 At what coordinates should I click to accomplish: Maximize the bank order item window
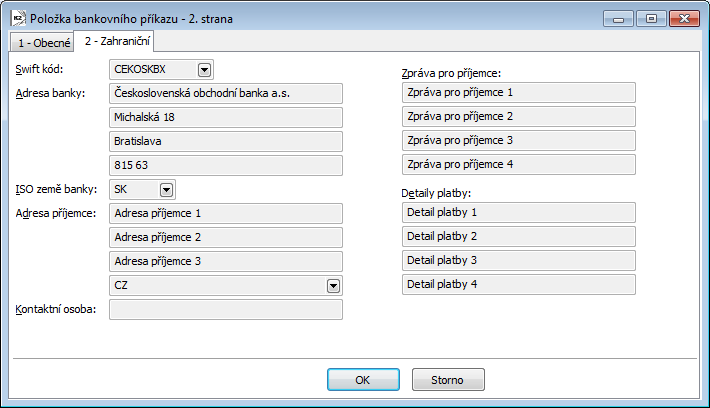(x=651, y=19)
